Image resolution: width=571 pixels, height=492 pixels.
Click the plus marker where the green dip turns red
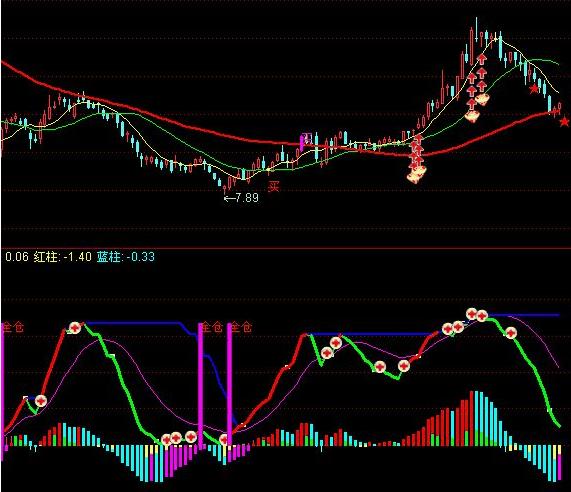[x=403, y=365]
